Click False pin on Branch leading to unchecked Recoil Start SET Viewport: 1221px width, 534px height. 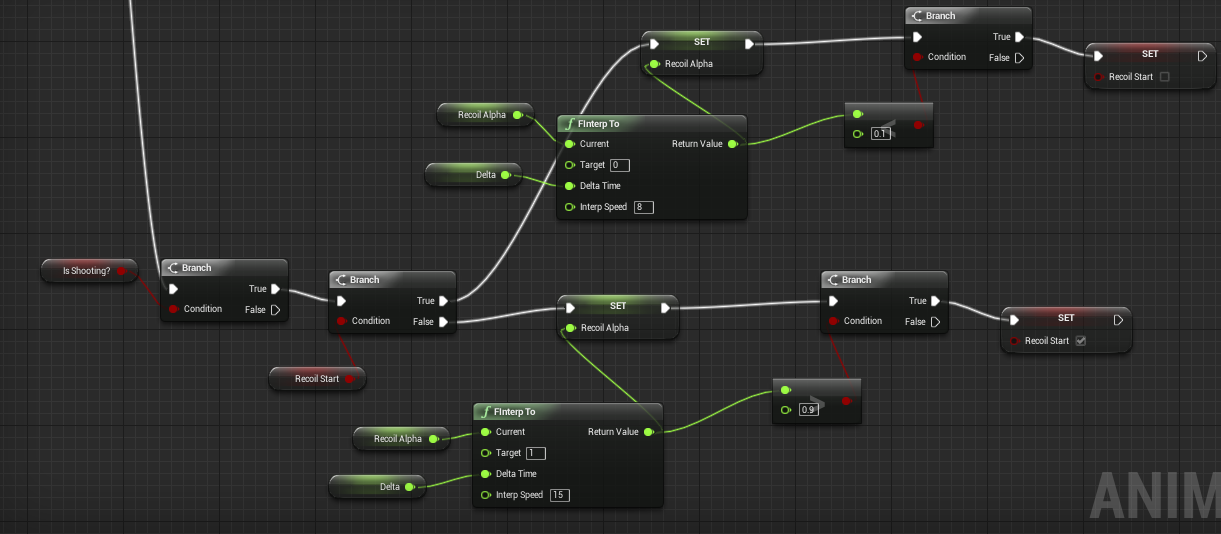(1020, 58)
